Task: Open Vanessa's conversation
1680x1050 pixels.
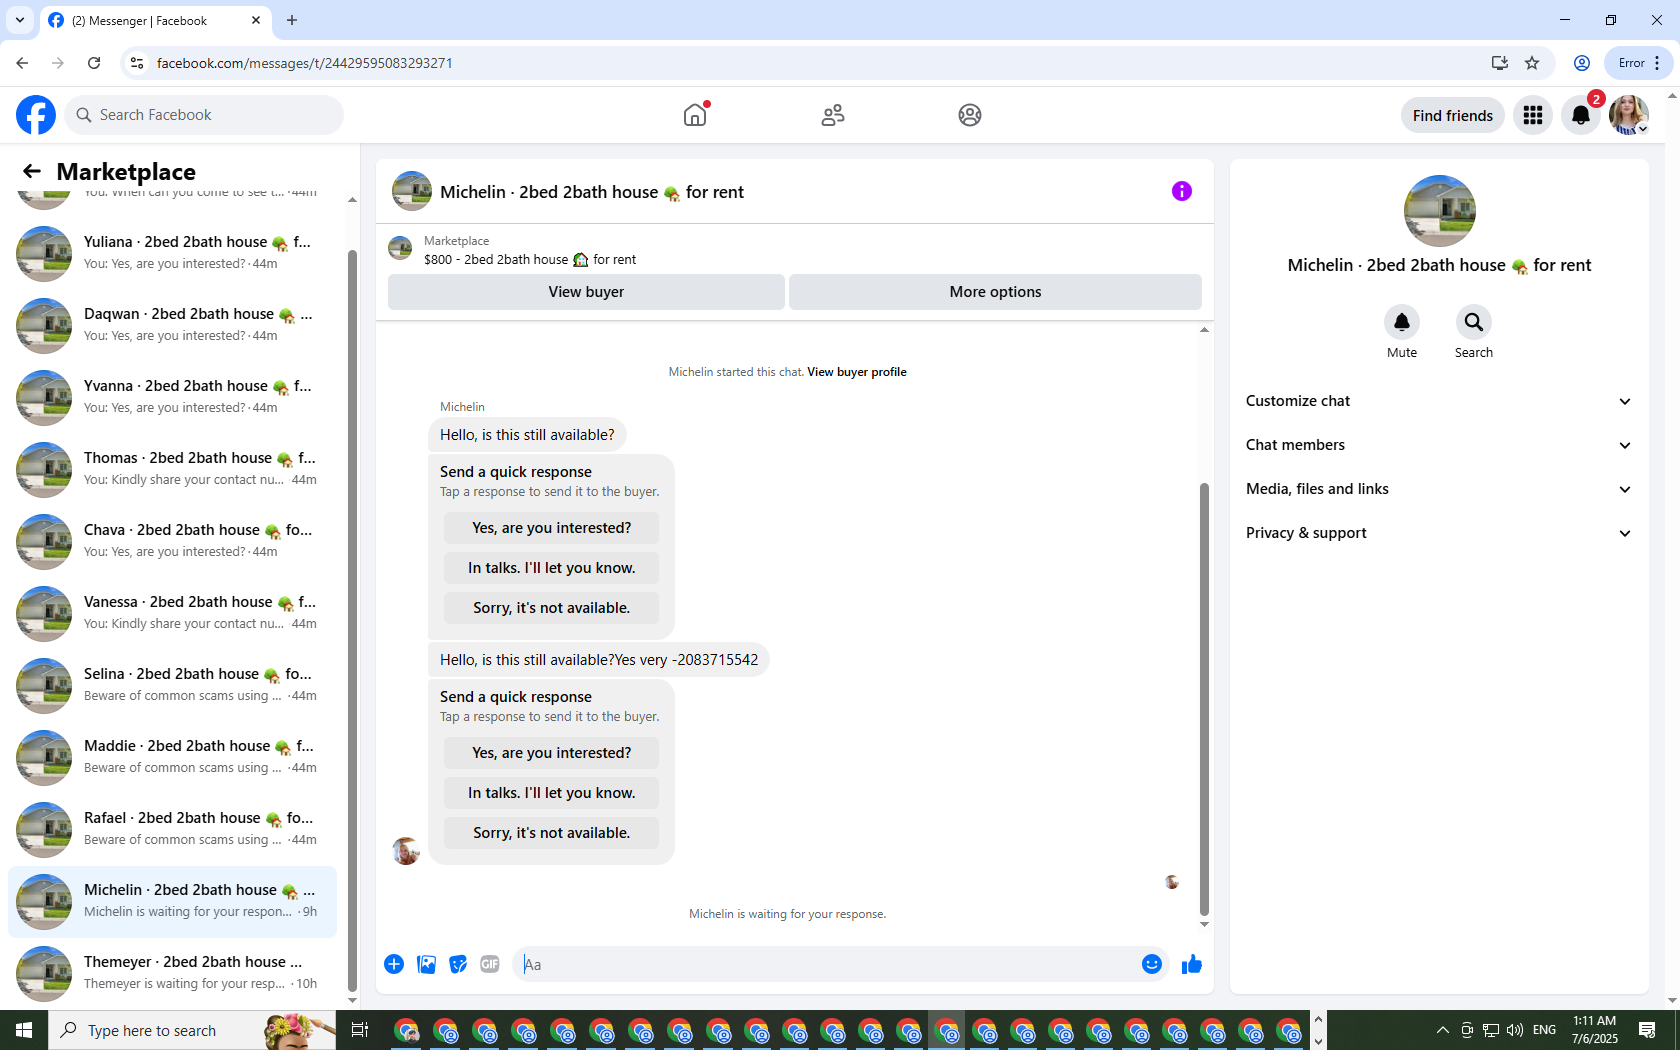Action: [172, 613]
